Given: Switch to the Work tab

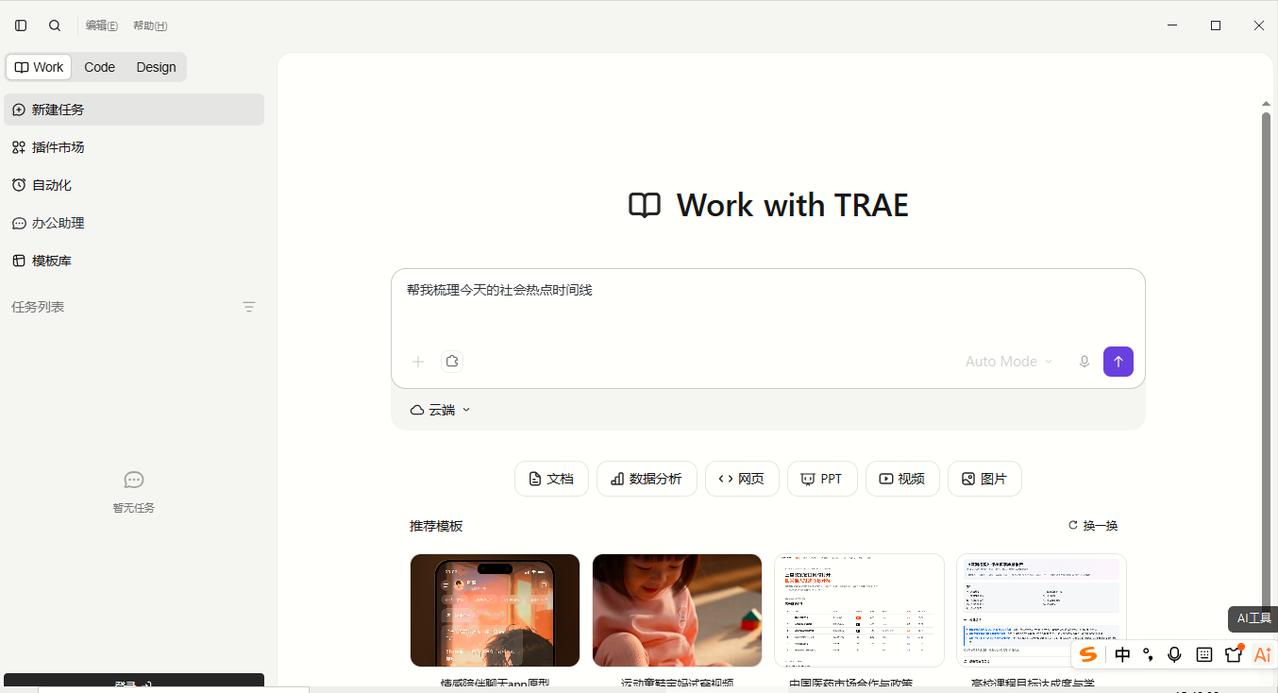Looking at the screenshot, I should [39, 67].
